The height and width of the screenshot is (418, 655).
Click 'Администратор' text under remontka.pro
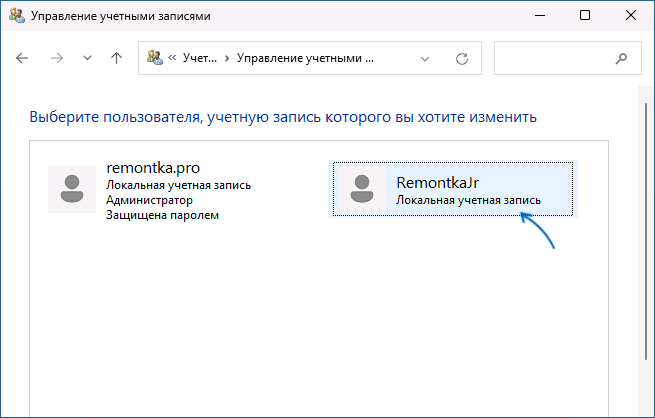tap(150, 200)
